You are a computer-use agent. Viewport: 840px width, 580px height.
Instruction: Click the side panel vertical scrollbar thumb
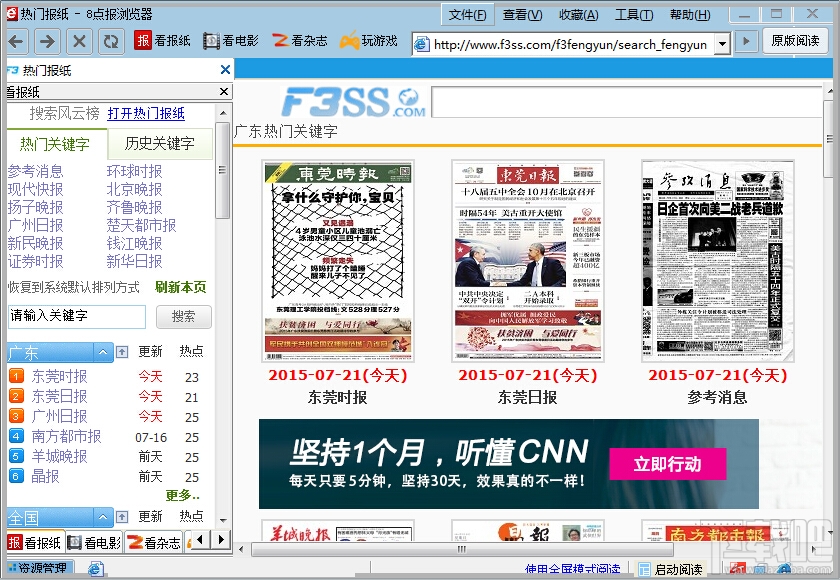pos(222,170)
